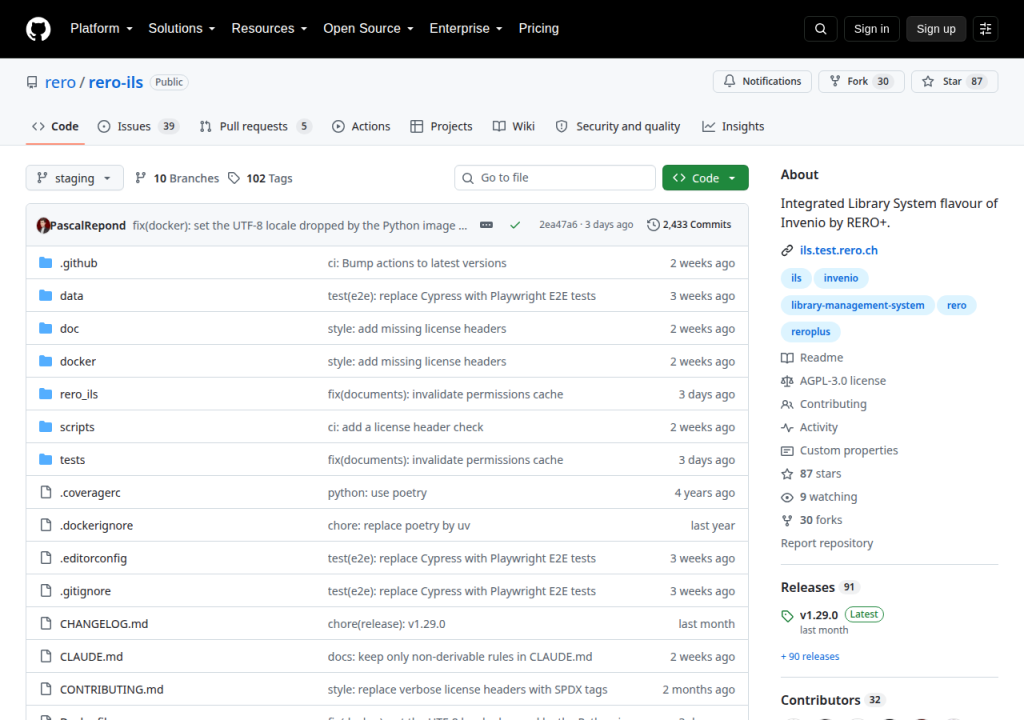Click the Go to file search field
Screen dimensions: 1024x720
click(x=555, y=178)
